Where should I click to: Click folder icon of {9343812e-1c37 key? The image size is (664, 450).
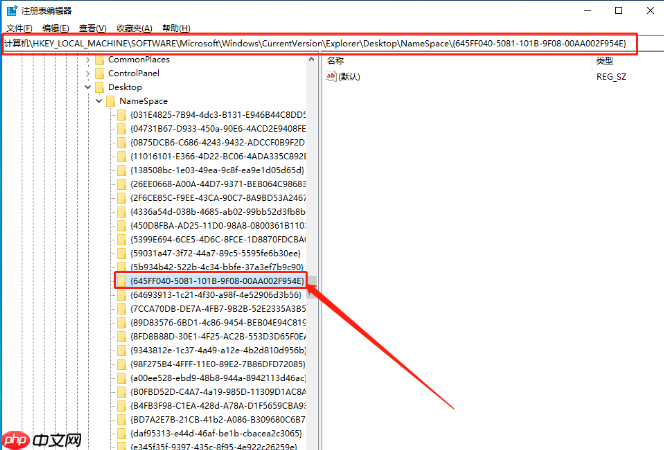122,351
